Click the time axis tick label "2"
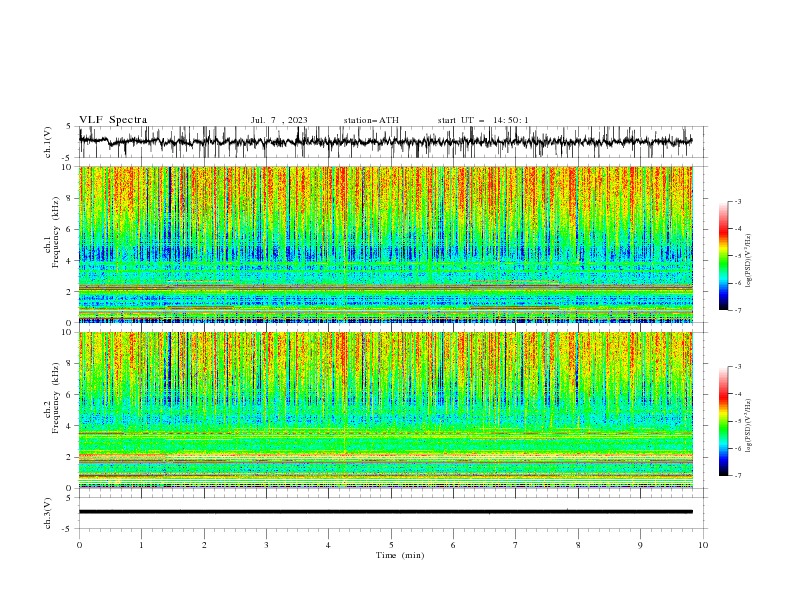The height and width of the screenshot is (612, 792). (x=204, y=545)
